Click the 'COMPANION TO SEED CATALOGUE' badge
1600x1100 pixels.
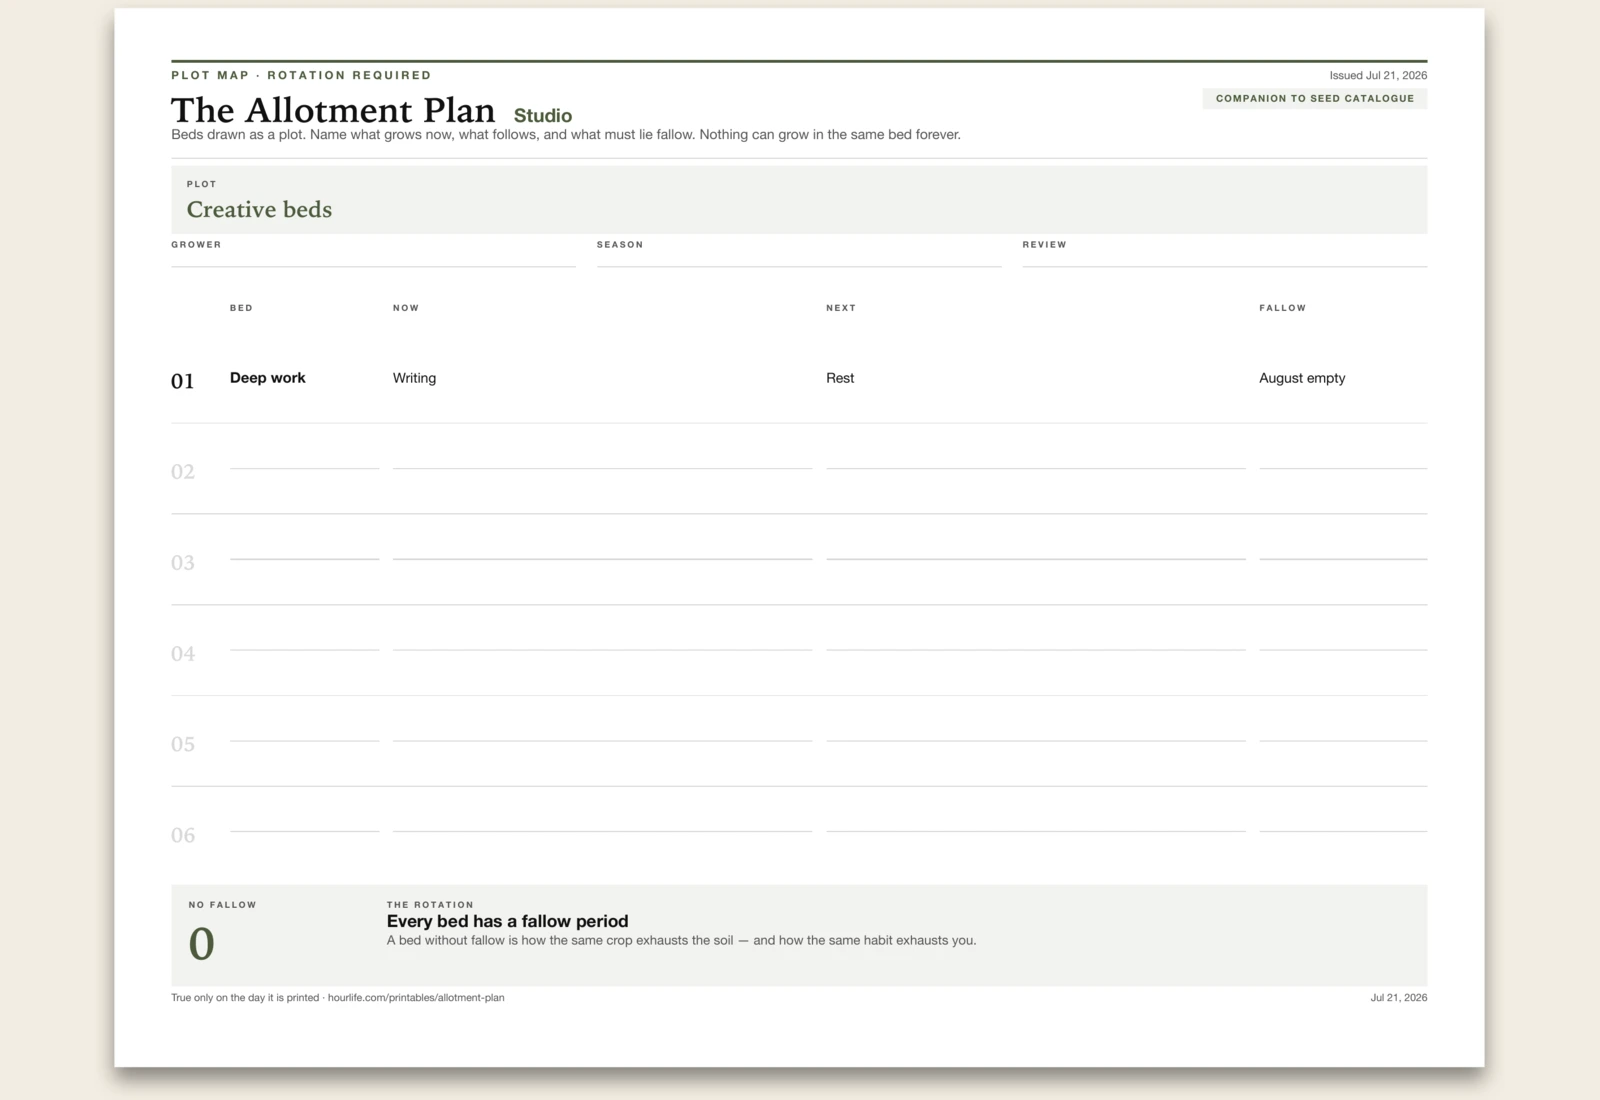tap(1315, 98)
